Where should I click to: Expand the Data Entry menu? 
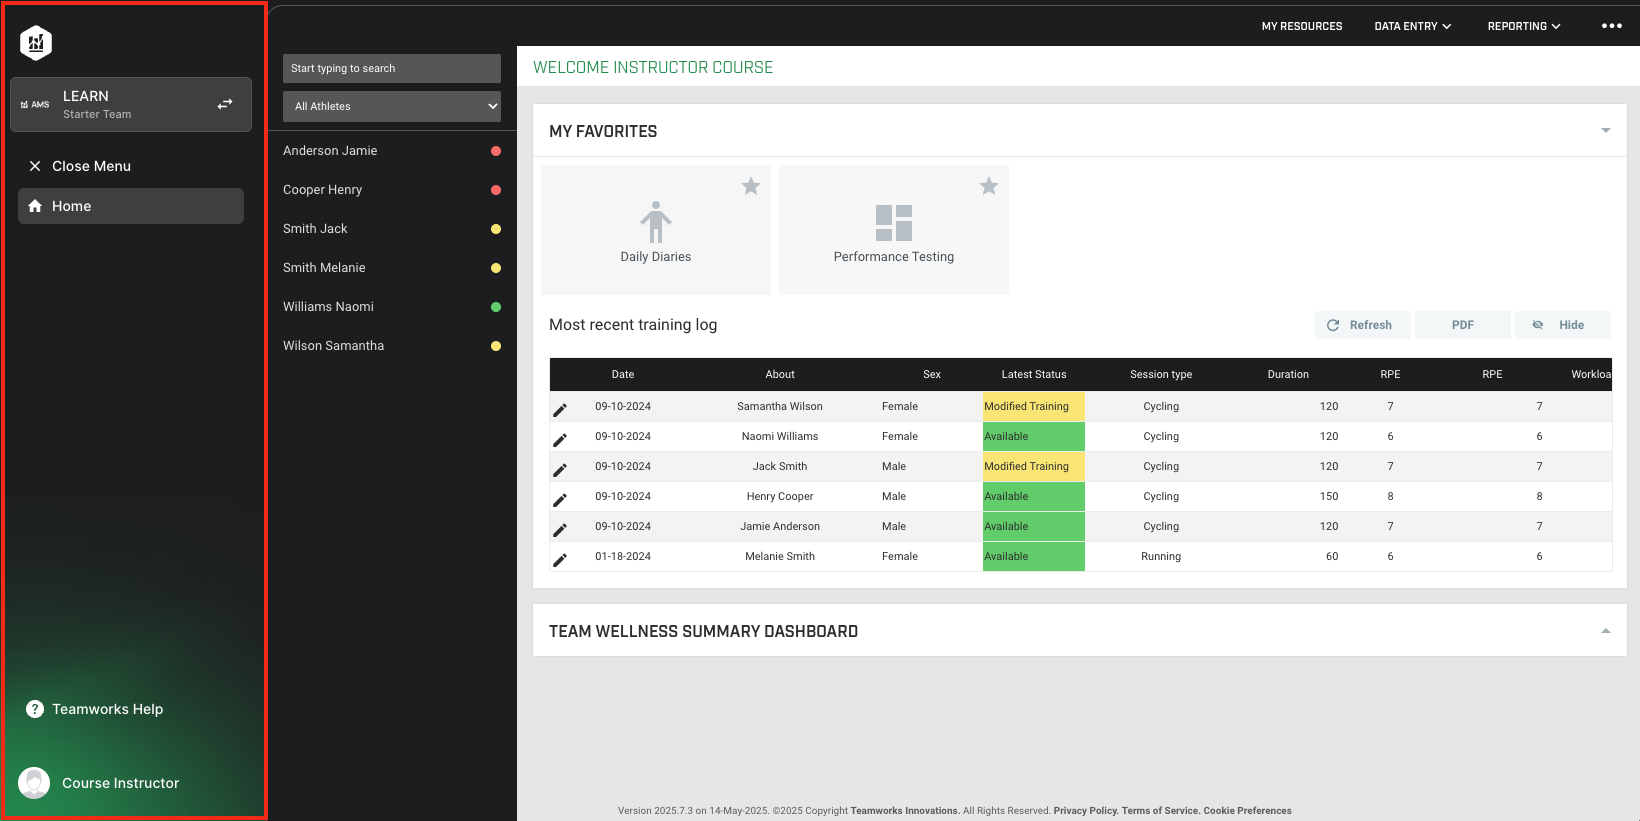pyautogui.click(x=1413, y=26)
